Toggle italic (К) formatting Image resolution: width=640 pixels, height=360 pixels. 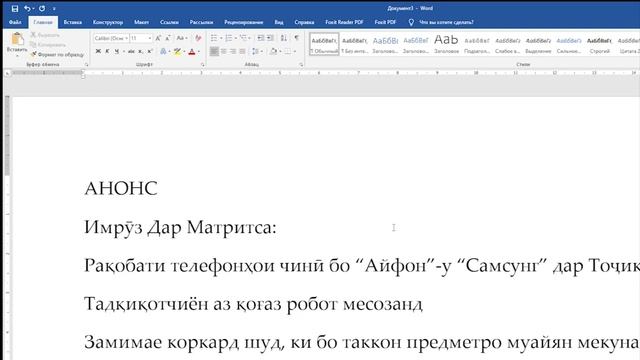(x=107, y=51)
